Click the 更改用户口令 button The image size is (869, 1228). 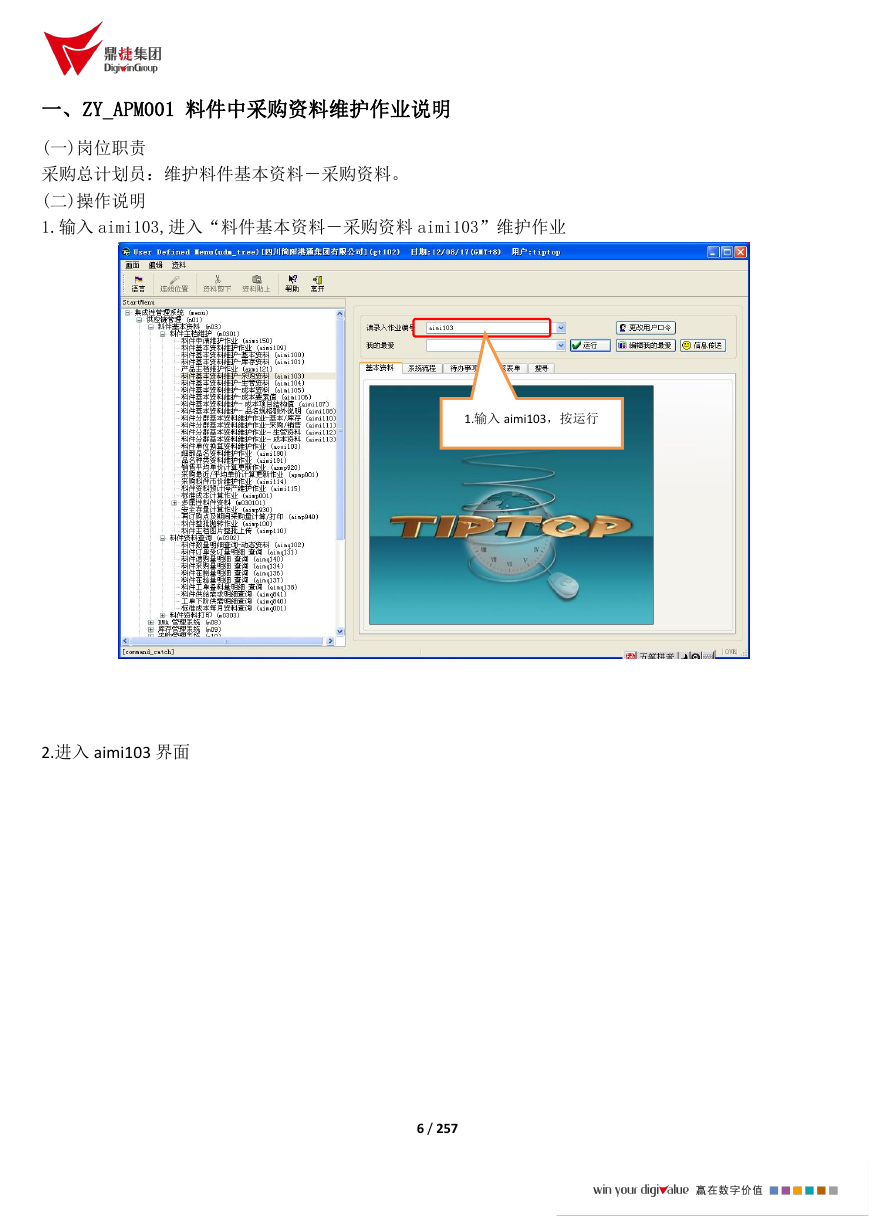pos(646,327)
